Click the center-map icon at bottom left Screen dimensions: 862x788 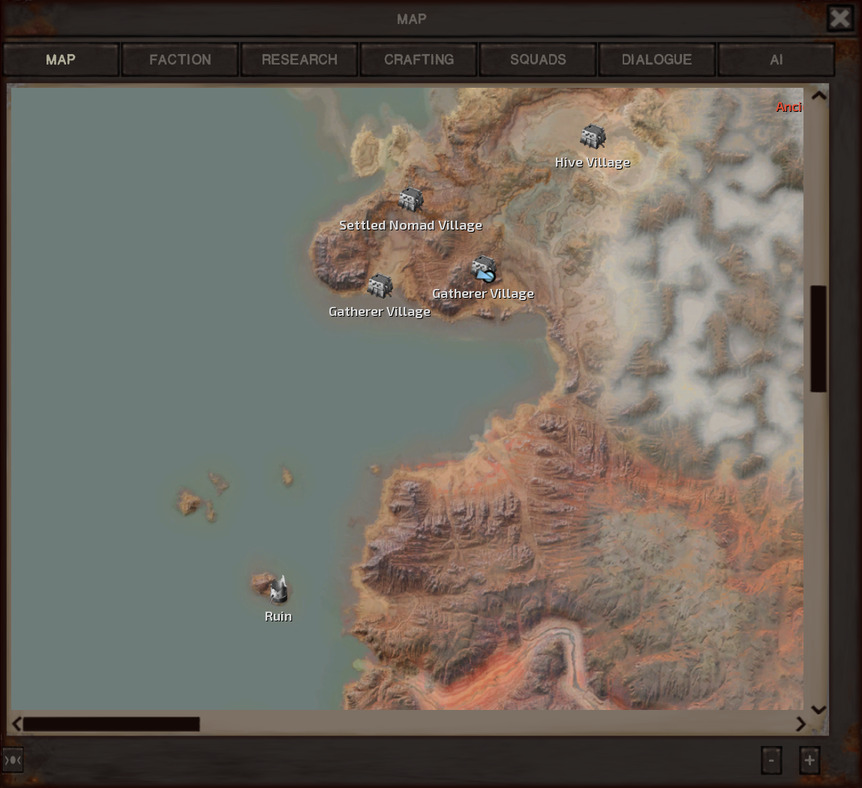point(12,760)
